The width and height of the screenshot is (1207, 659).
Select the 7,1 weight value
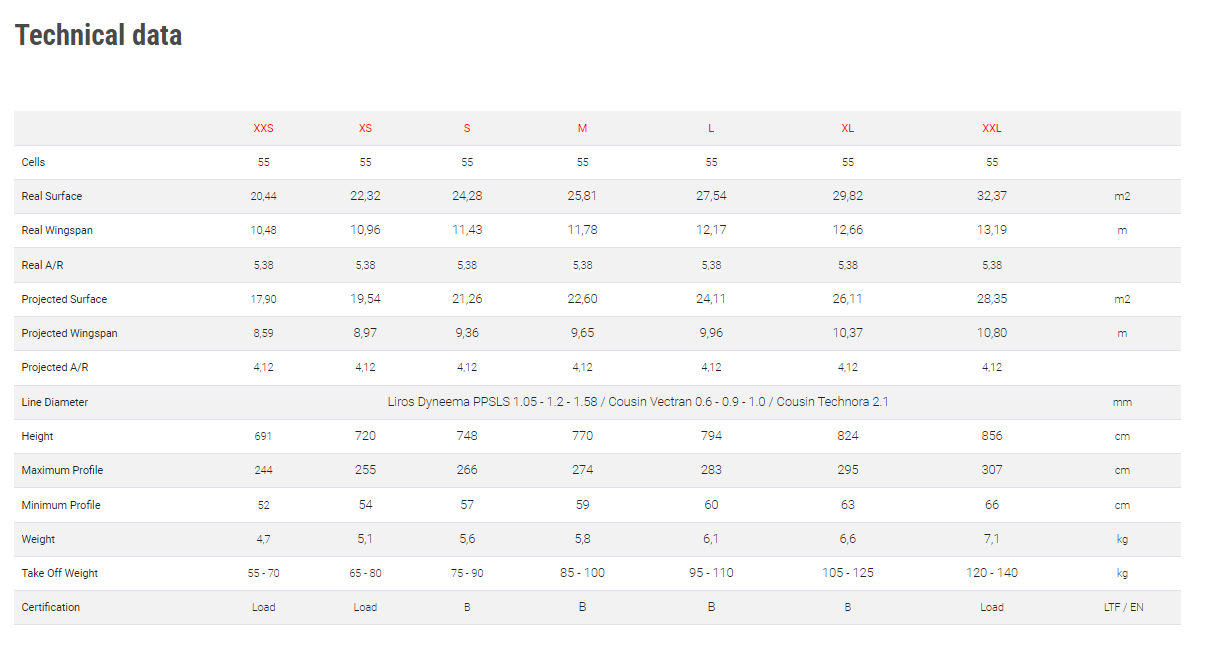click(x=991, y=539)
